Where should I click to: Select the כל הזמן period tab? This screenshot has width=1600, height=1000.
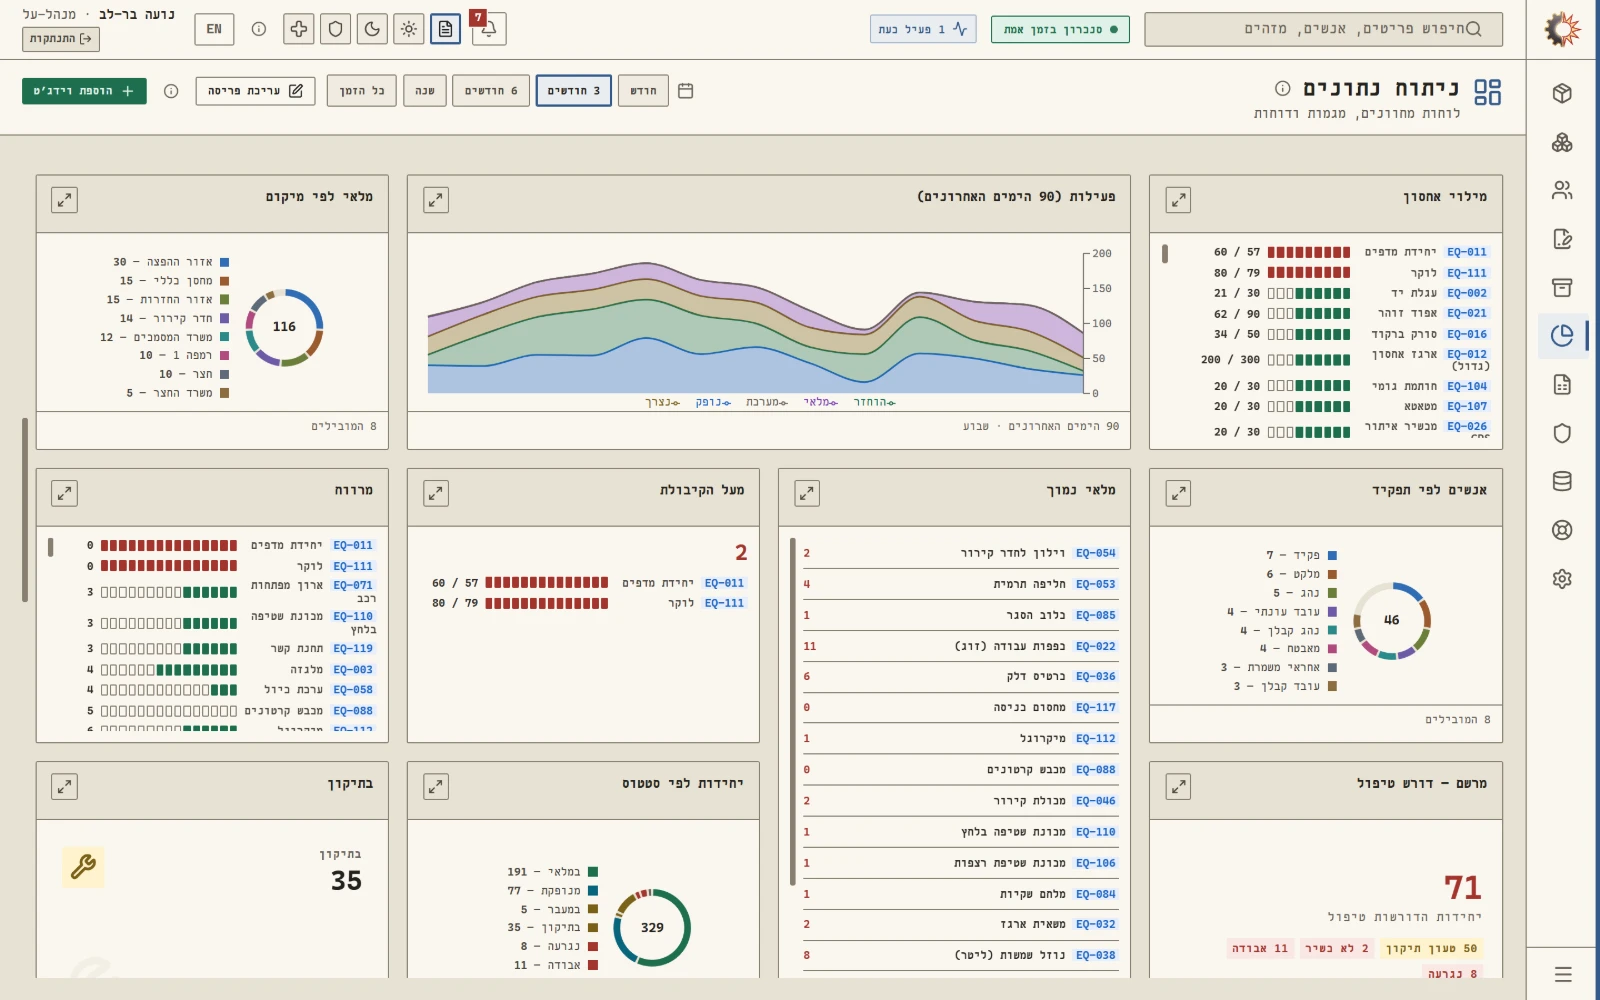[362, 91]
